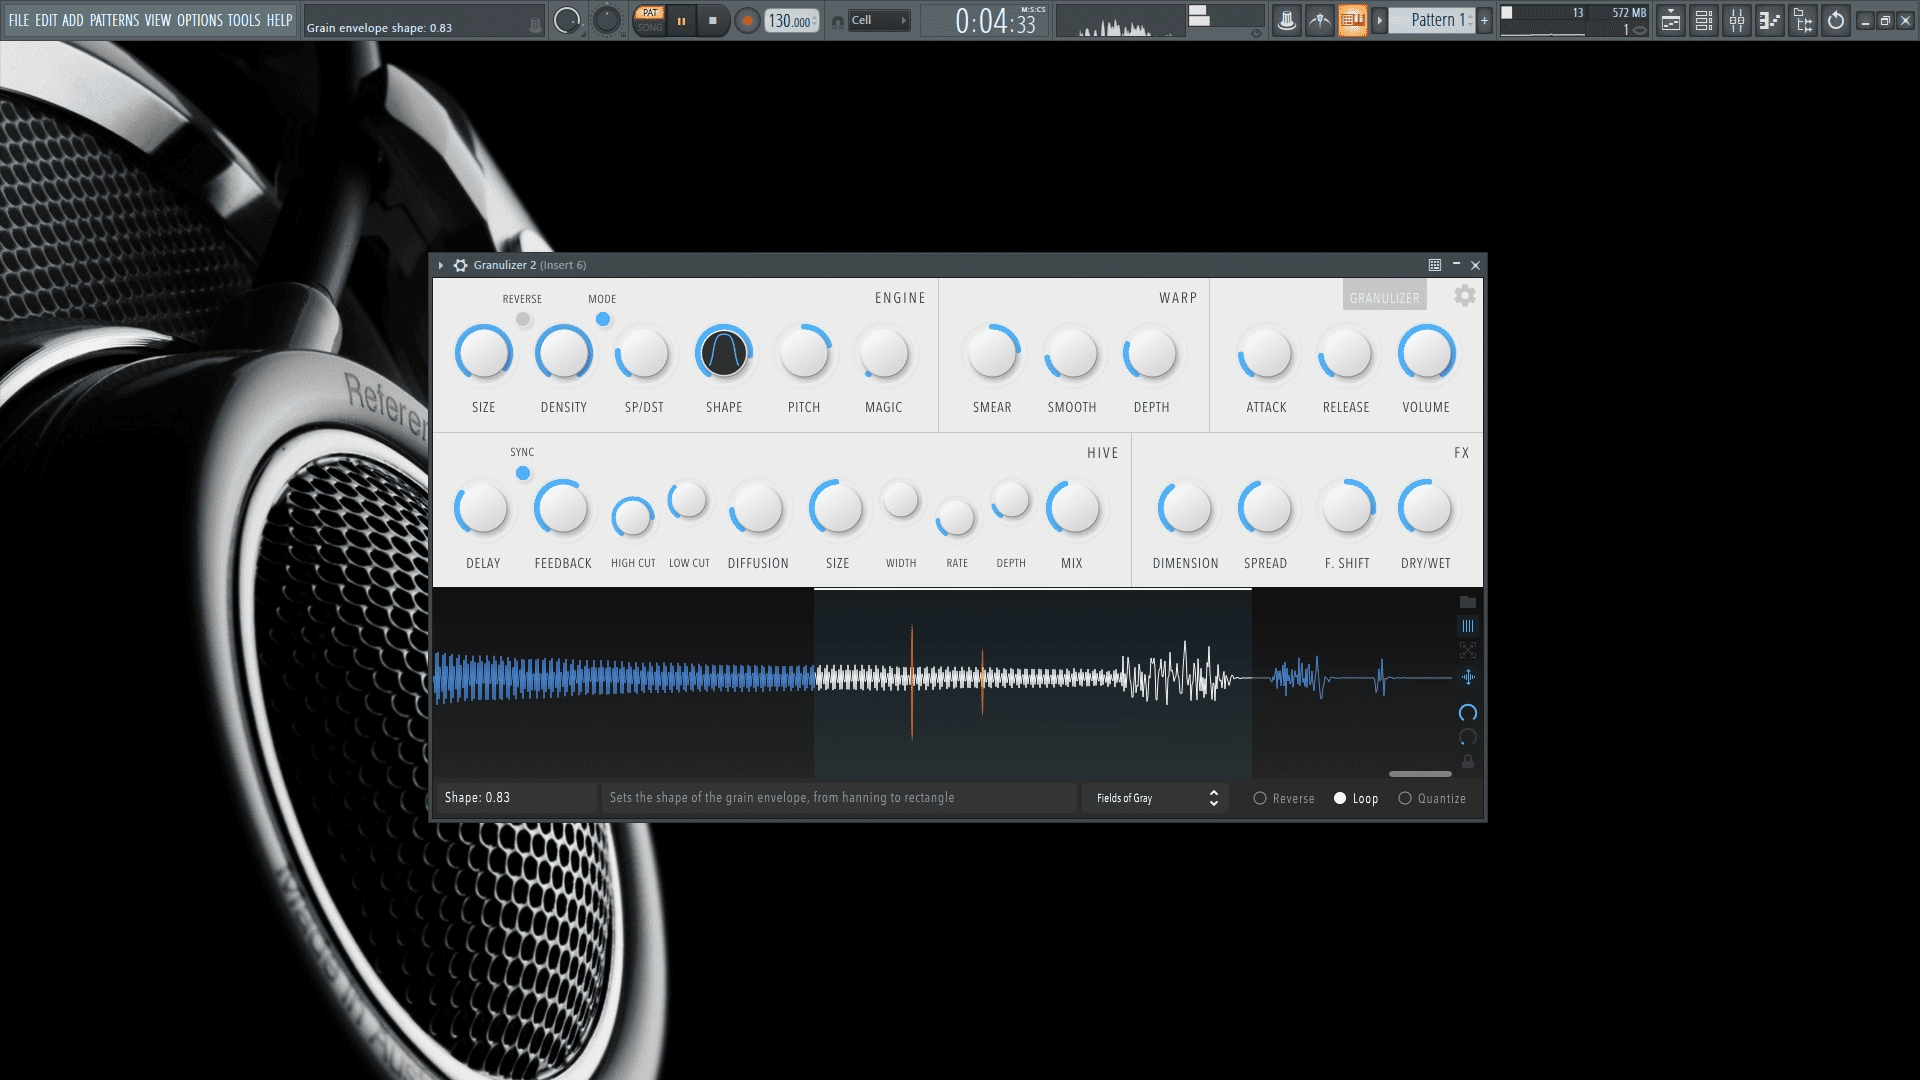Open the FILE menu
Image resolution: width=1920 pixels, height=1080 pixels.
pos(18,20)
